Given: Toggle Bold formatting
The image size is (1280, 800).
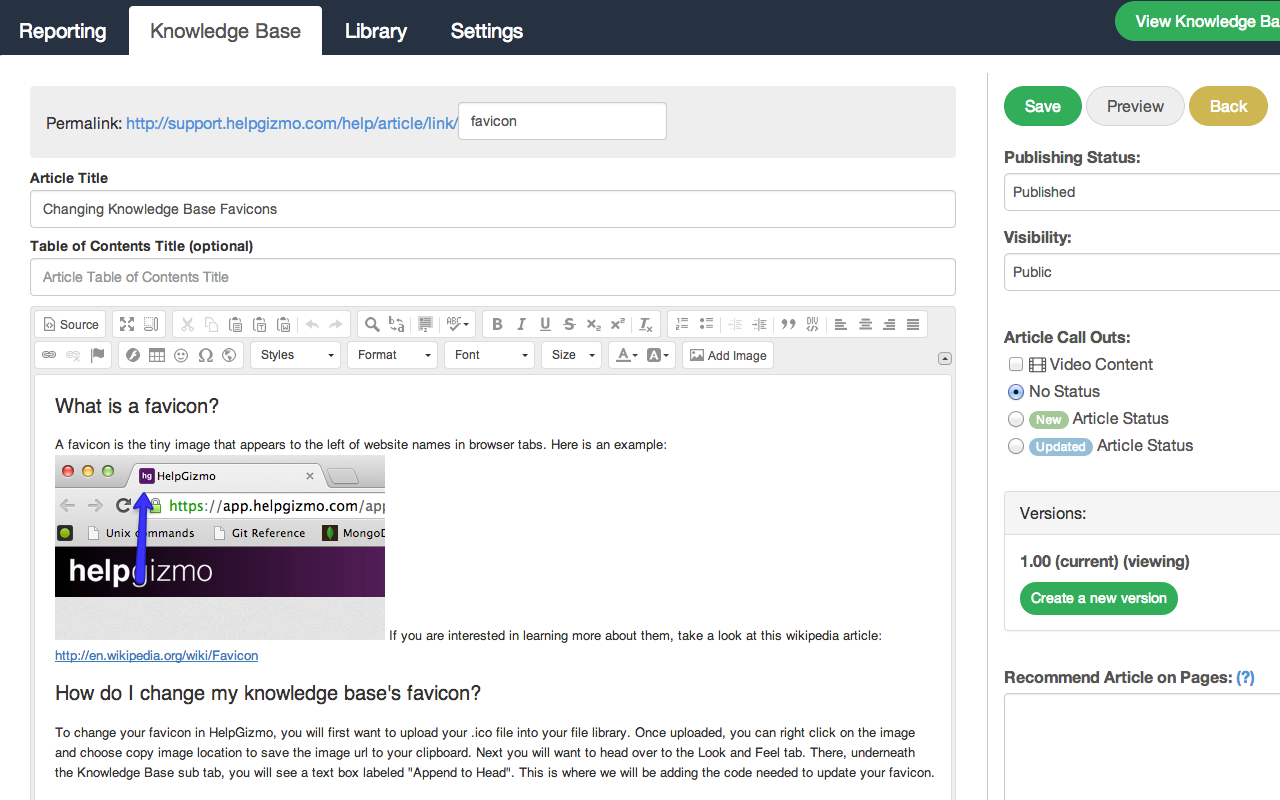Looking at the screenshot, I should point(497,324).
